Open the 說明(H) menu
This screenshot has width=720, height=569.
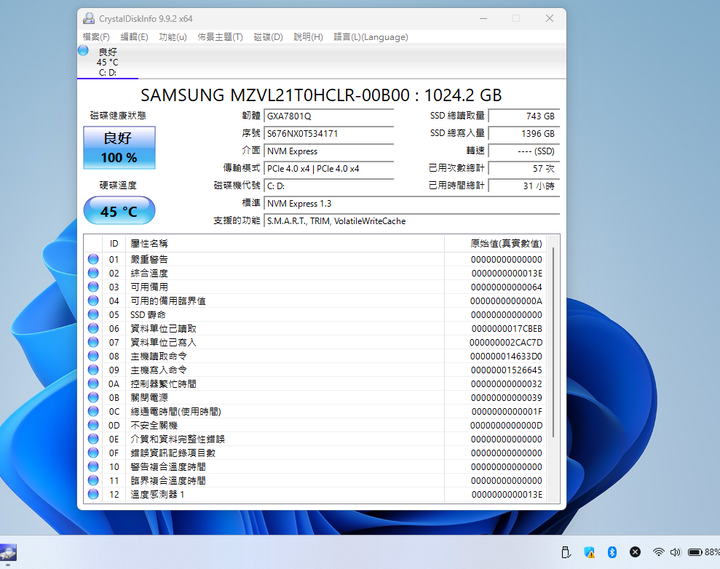pos(308,37)
